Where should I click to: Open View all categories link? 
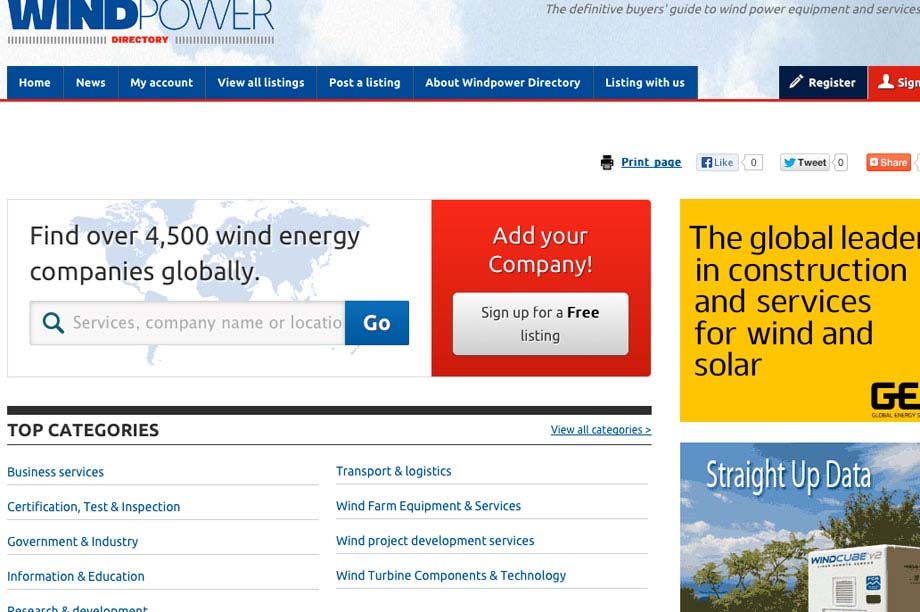point(601,430)
